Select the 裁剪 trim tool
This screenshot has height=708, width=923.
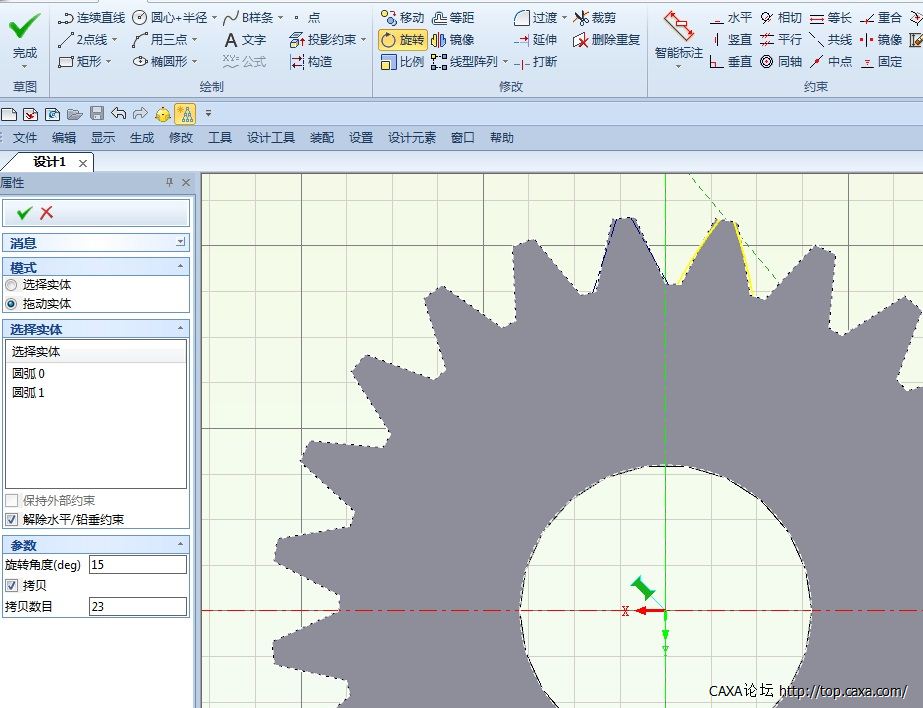point(594,18)
